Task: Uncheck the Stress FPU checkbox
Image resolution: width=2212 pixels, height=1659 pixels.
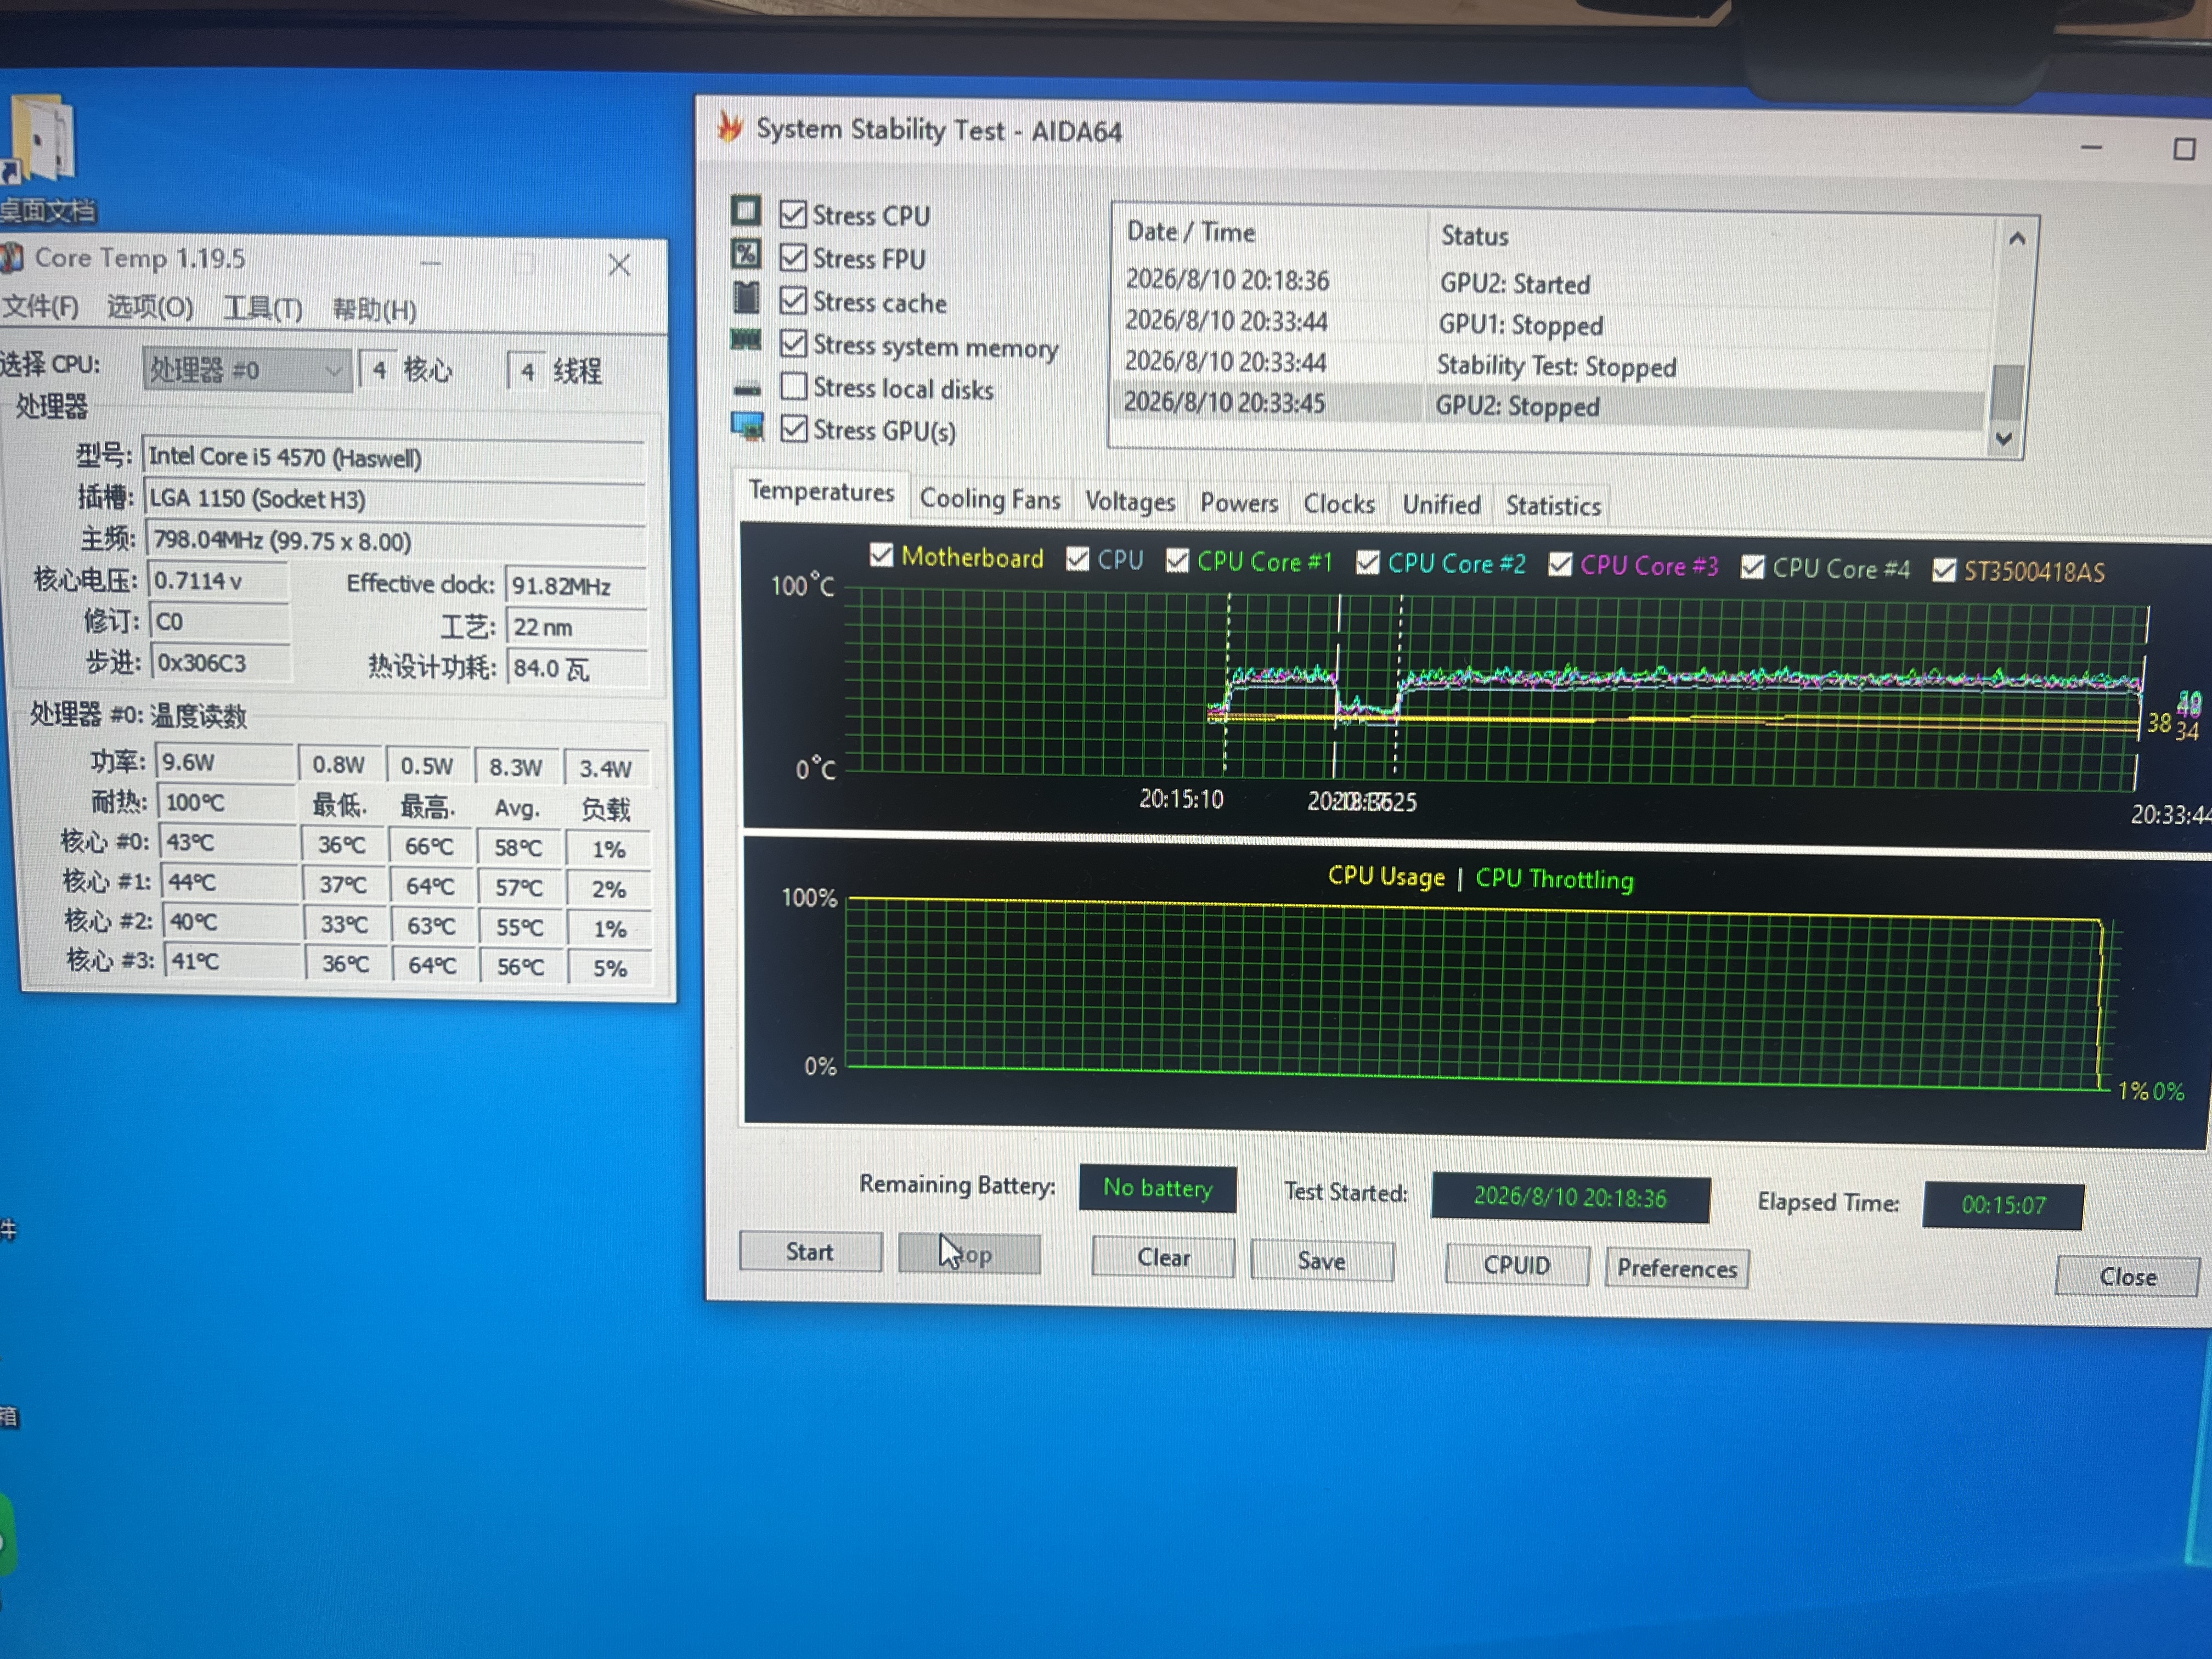Action: pyautogui.click(x=793, y=257)
